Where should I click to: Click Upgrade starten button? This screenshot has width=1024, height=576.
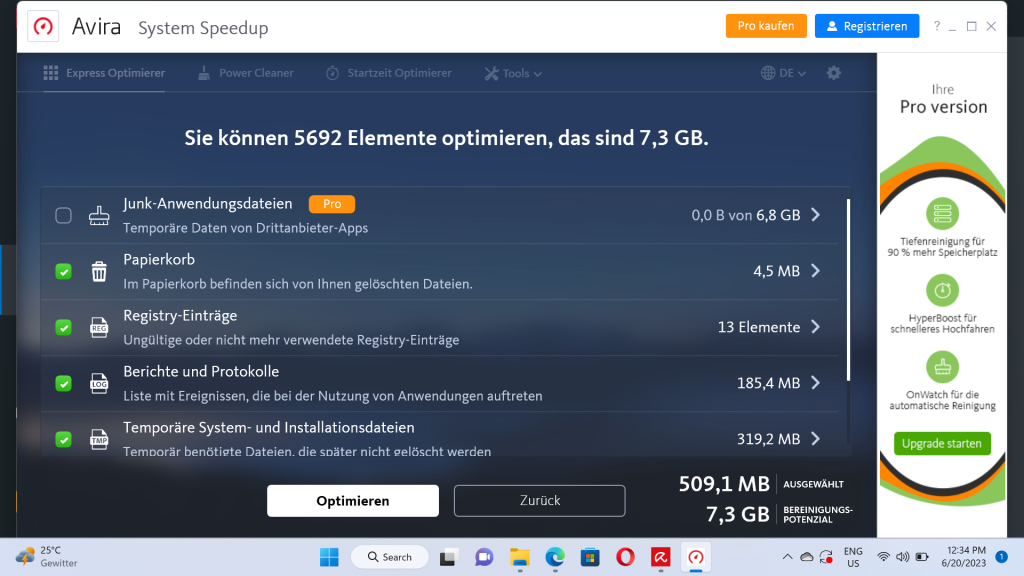pos(942,443)
